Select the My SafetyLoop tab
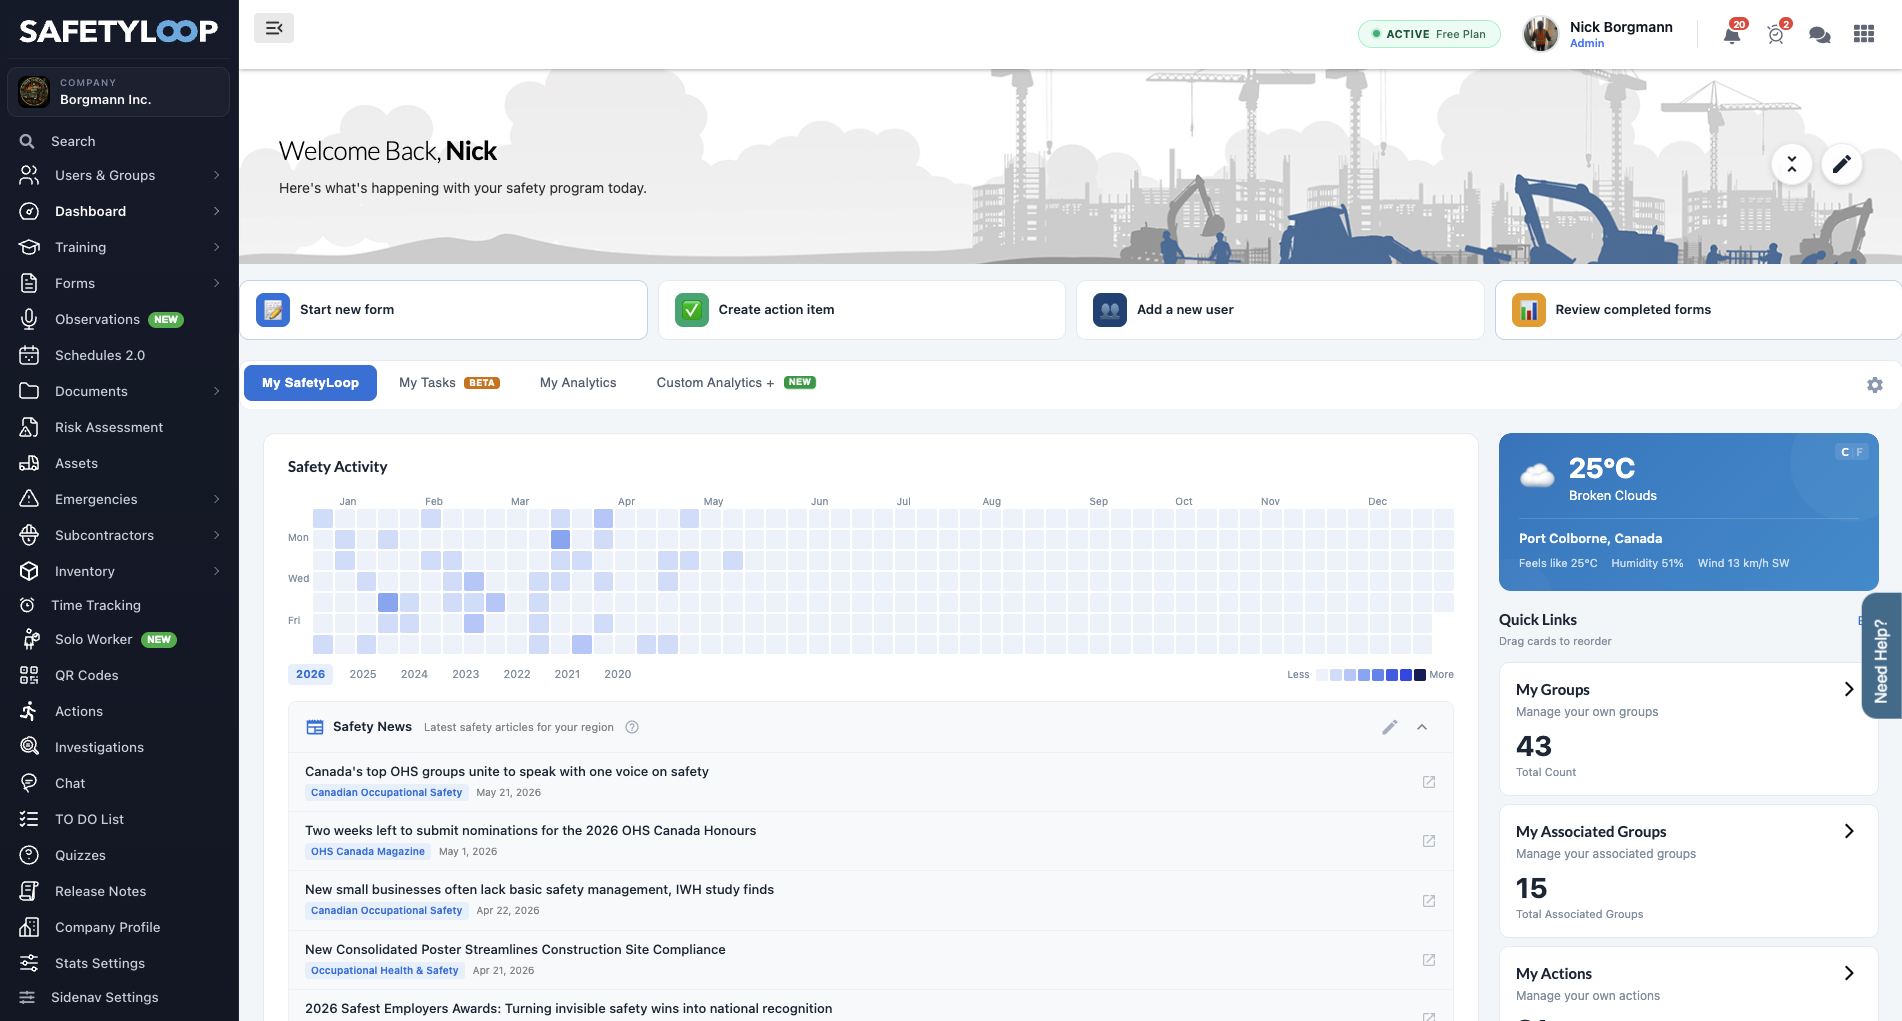 tap(310, 383)
